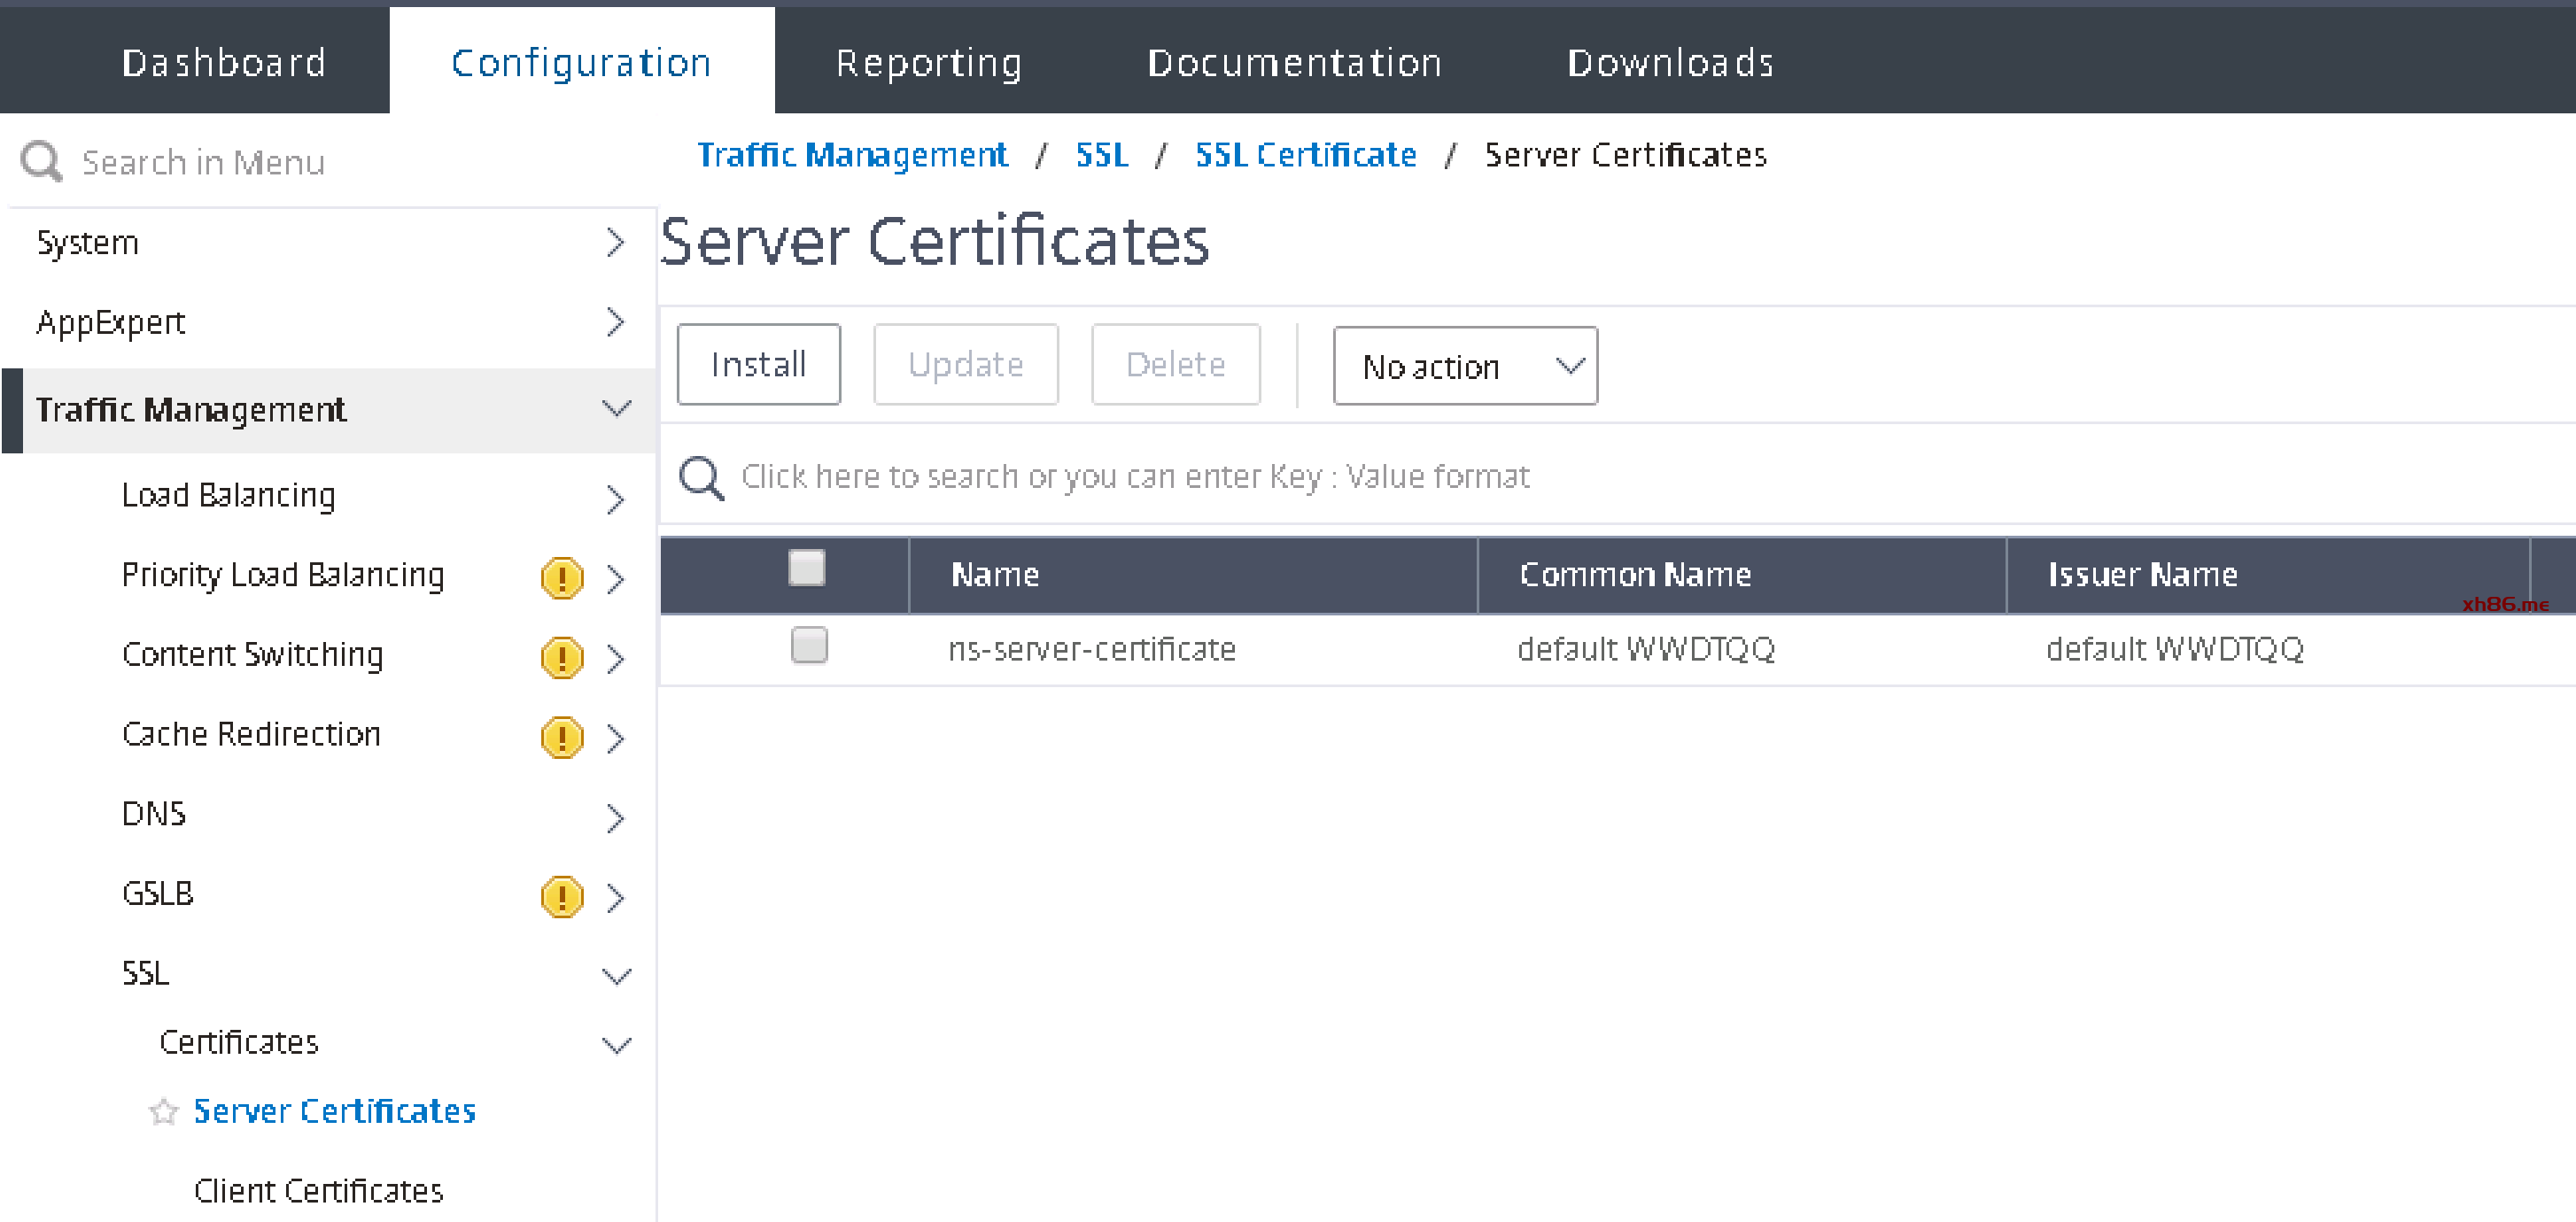This screenshot has height=1222, width=2576.
Task: Favorite Server Certificates with the star icon
Action: coord(163,1111)
